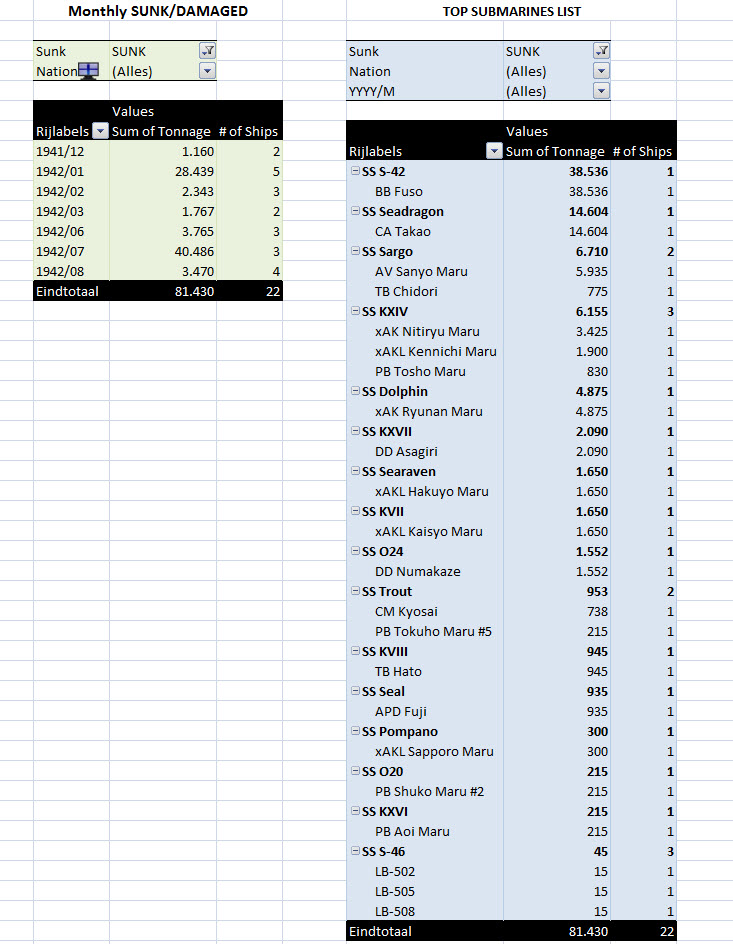Screen dimensions: 733x944
Task: Collapse the SS Seal group
Action: click(x=356, y=691)
